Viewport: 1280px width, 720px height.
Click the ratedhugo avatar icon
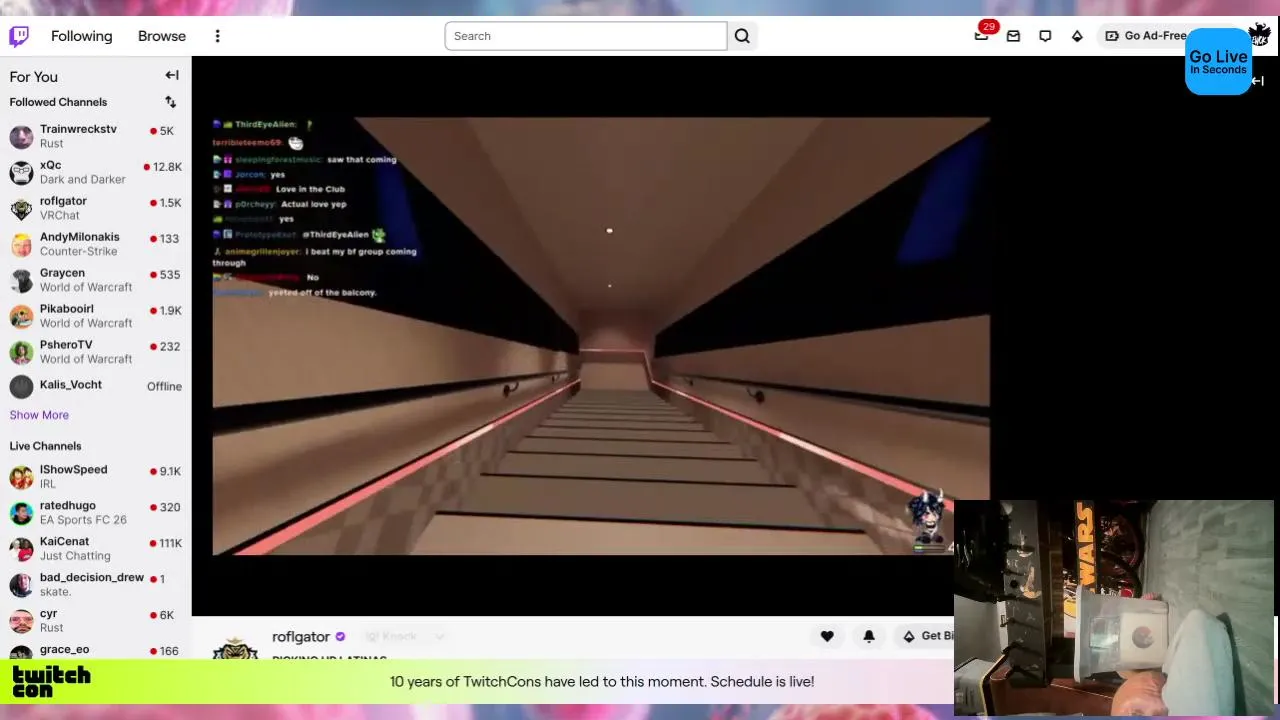coord(21,514)
